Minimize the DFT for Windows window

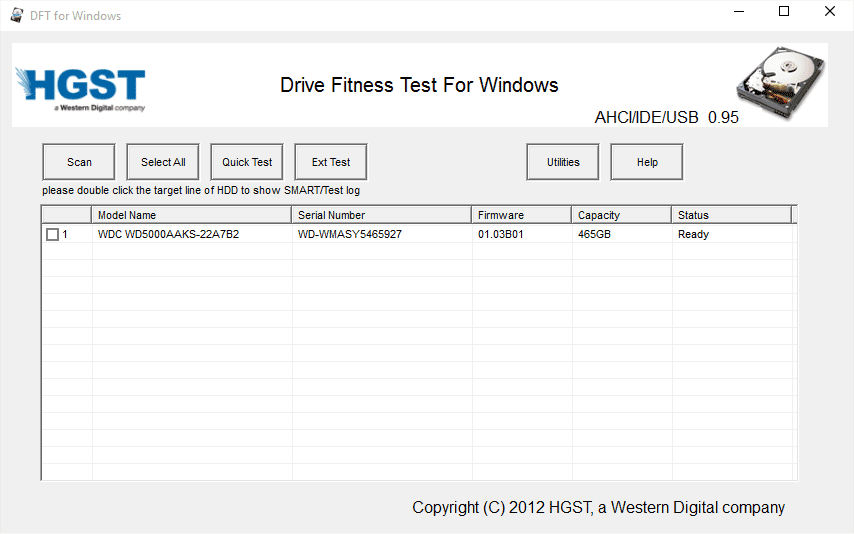[x=738, y=13]
